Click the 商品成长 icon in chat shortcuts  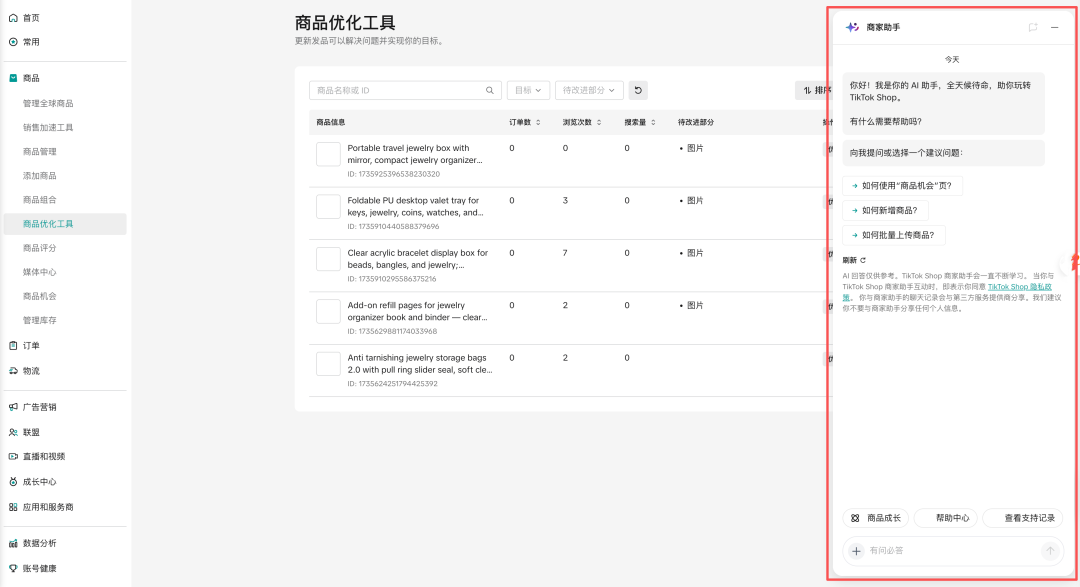pos(855,518)
